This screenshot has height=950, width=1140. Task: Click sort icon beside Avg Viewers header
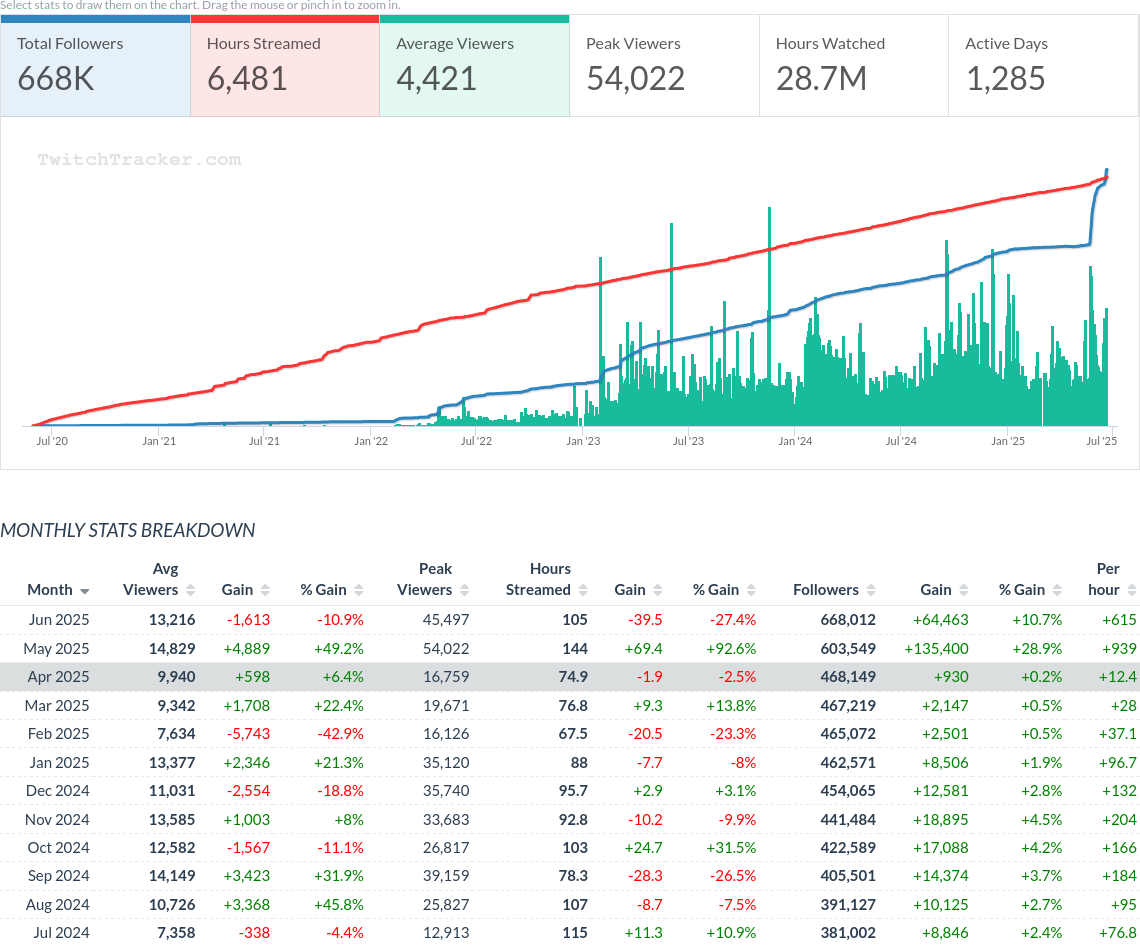[190, 590]
